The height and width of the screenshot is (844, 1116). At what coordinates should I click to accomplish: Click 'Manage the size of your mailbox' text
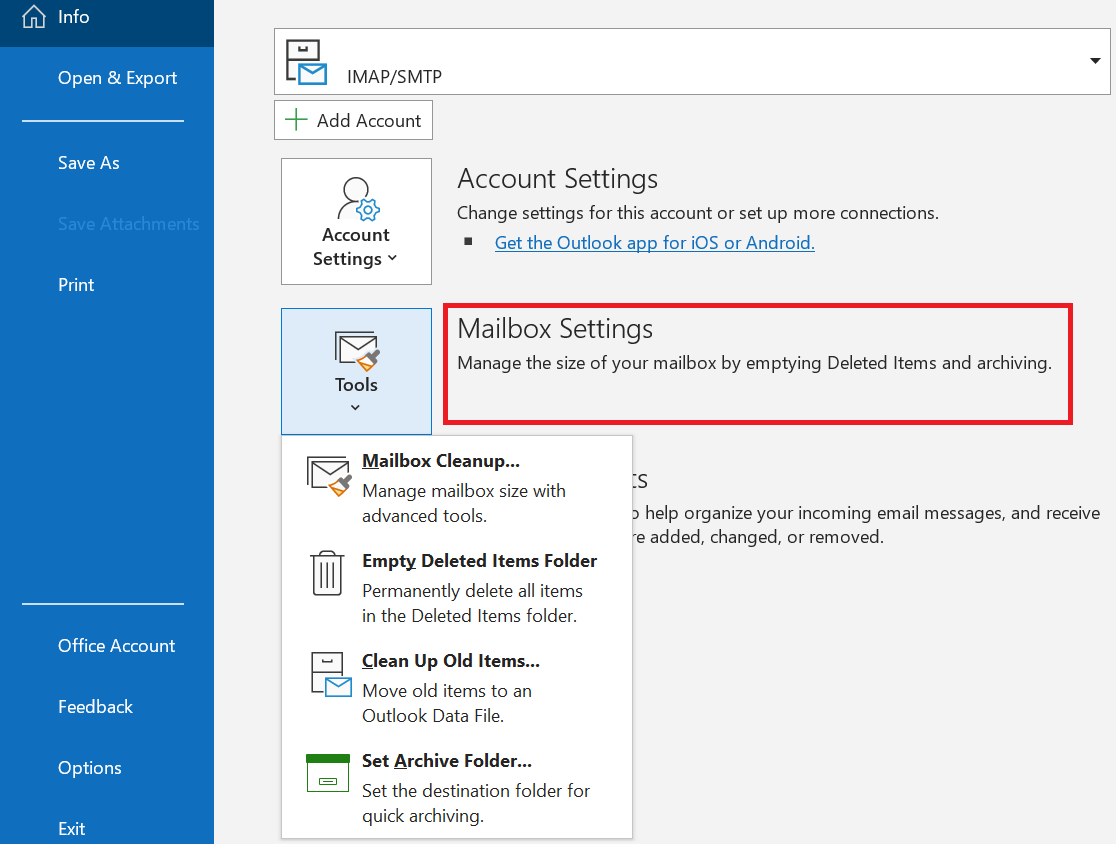(x=754, y=363)
